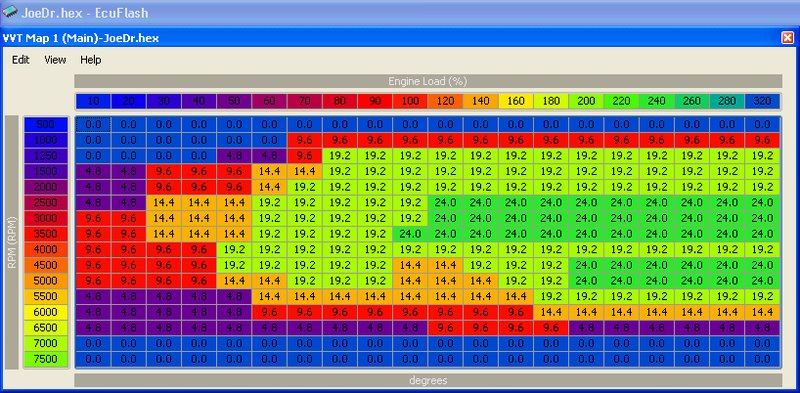Viewport: 800px width, 393px height.
Task: Select cell at 5500 RPM, load 50
Action: tap(234, 297)
